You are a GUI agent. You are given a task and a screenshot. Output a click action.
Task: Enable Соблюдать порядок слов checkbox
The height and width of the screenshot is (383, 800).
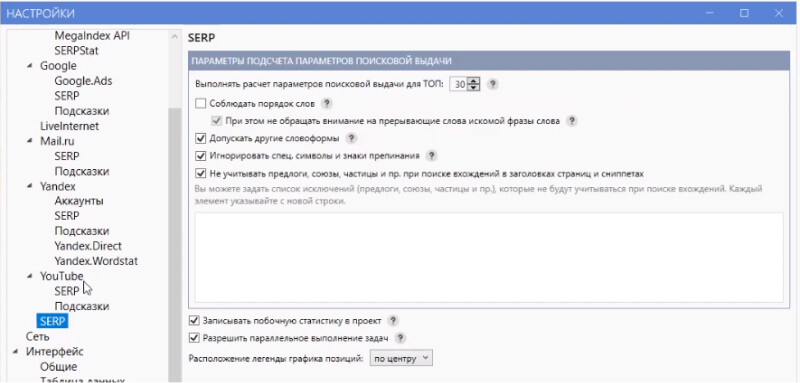click(201, 104)
